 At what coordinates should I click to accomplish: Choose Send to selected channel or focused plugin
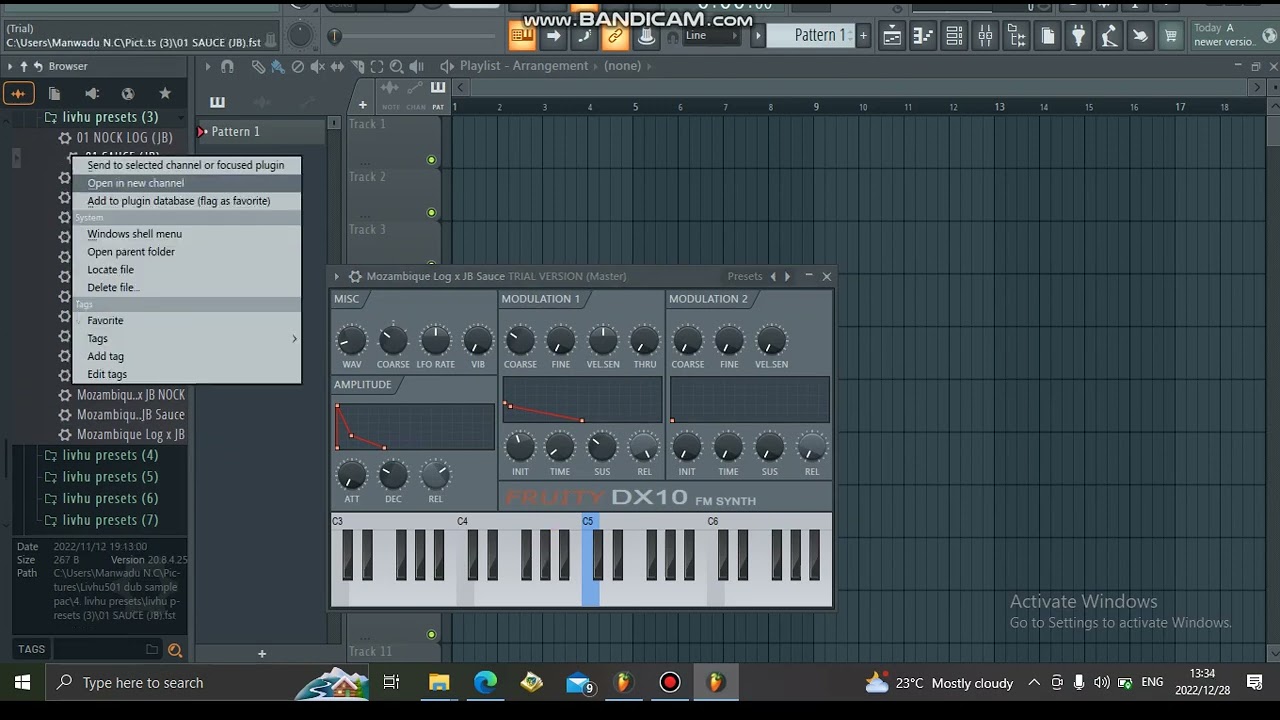[x=186, y=165]
